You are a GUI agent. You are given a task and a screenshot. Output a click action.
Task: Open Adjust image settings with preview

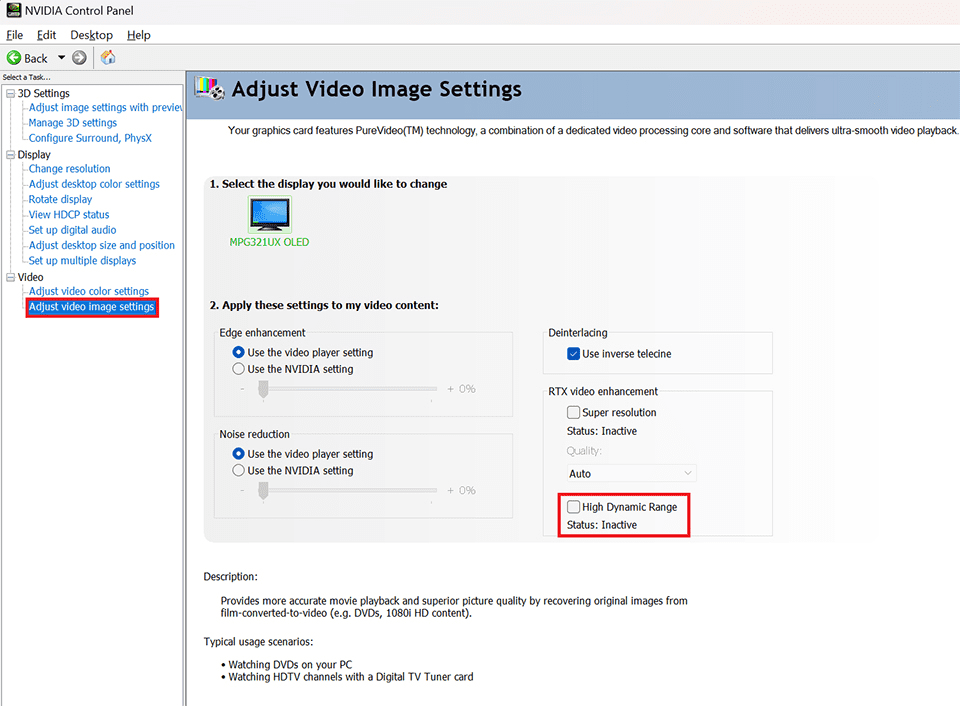coord(105,107)
